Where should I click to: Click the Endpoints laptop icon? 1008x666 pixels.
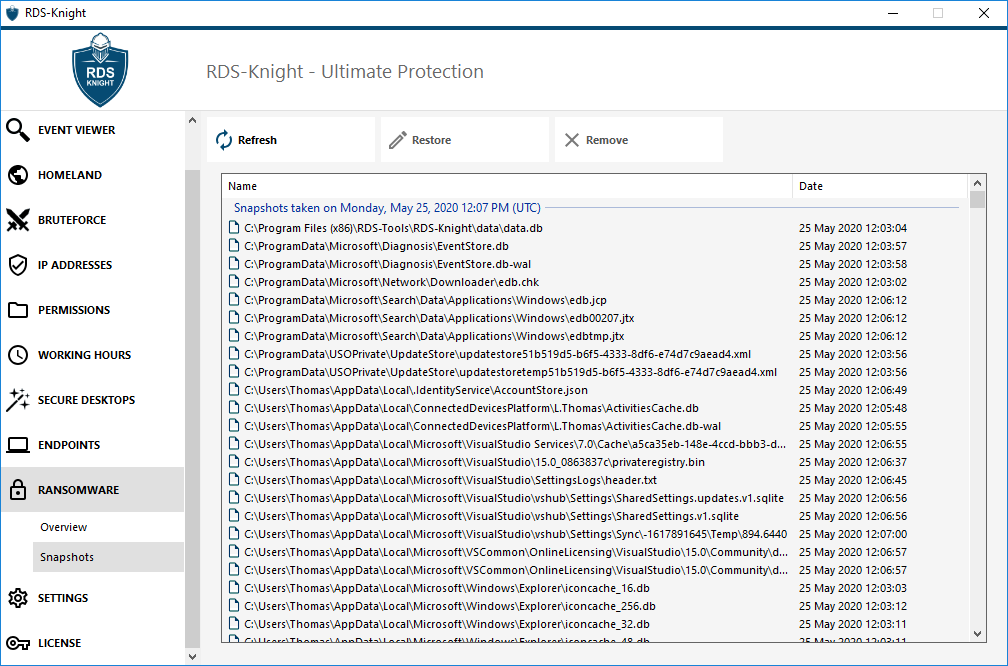point(17,445)
